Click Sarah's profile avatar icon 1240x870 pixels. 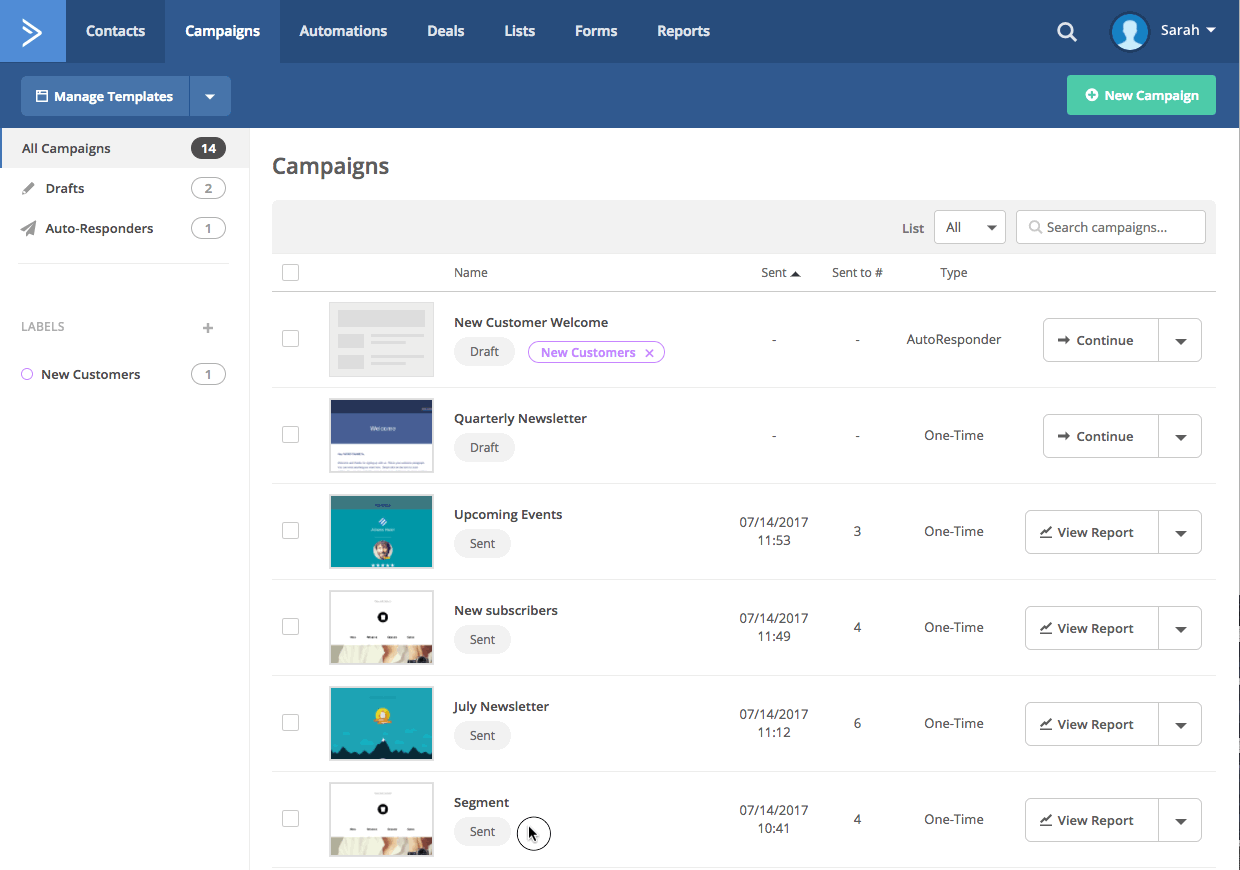1130,31
